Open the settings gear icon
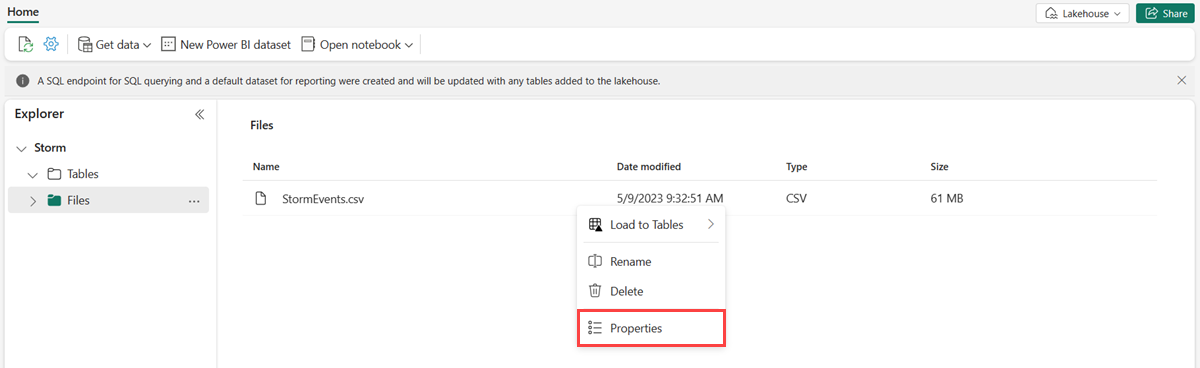The image size is (1200, 368). pos(52,45)
